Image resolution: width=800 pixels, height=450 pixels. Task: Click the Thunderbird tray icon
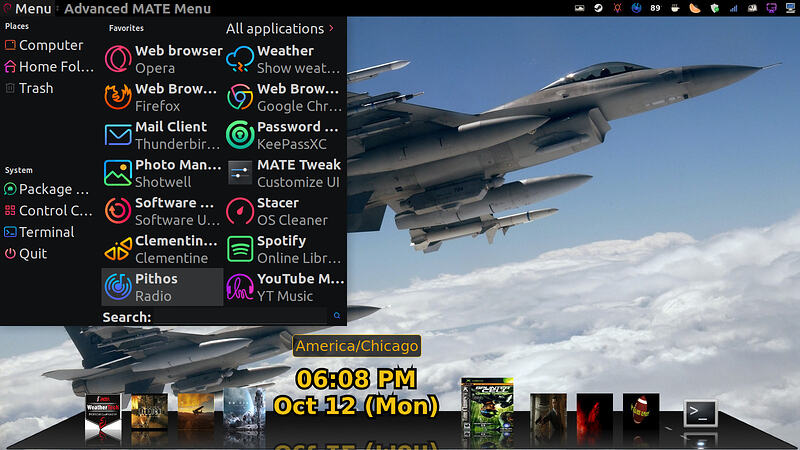coord(636,8)
